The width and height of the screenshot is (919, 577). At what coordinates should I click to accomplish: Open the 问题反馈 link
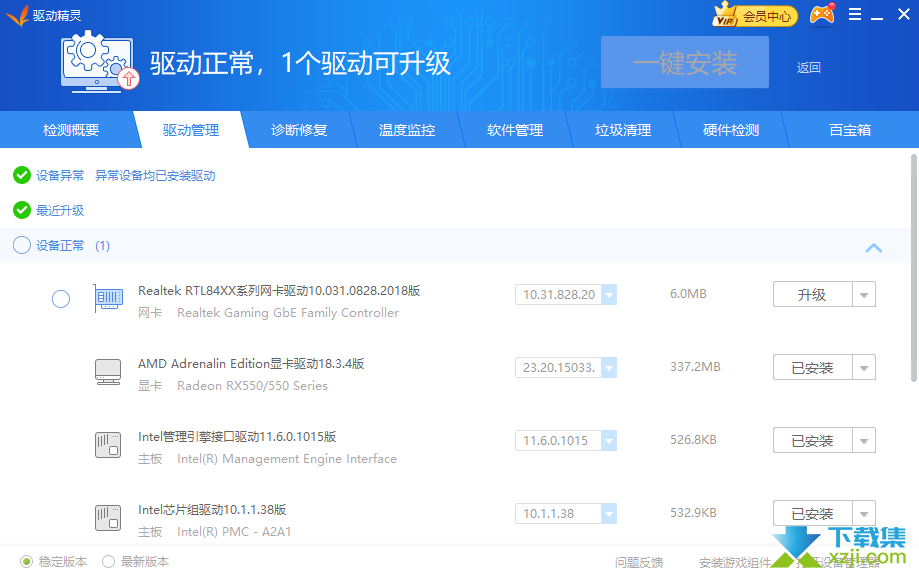(639, 562)
